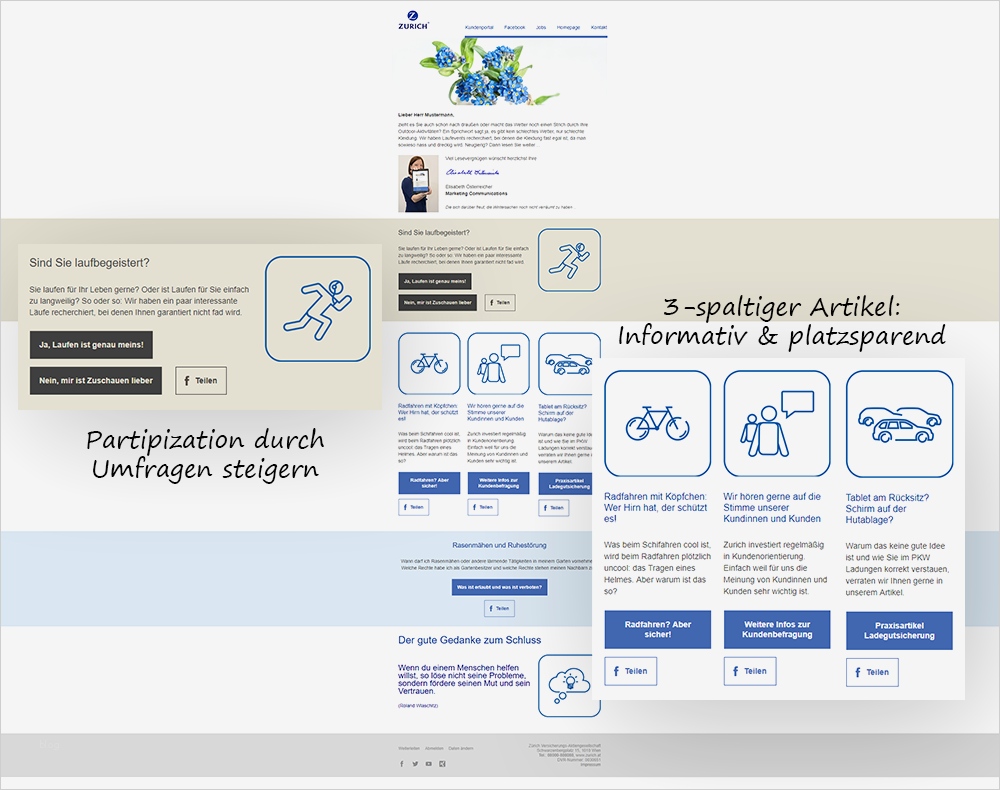The width and height of the screenshot is (1000, 790).
Task: Open the Kundenportal navigation item
Action: coord(480,27)
